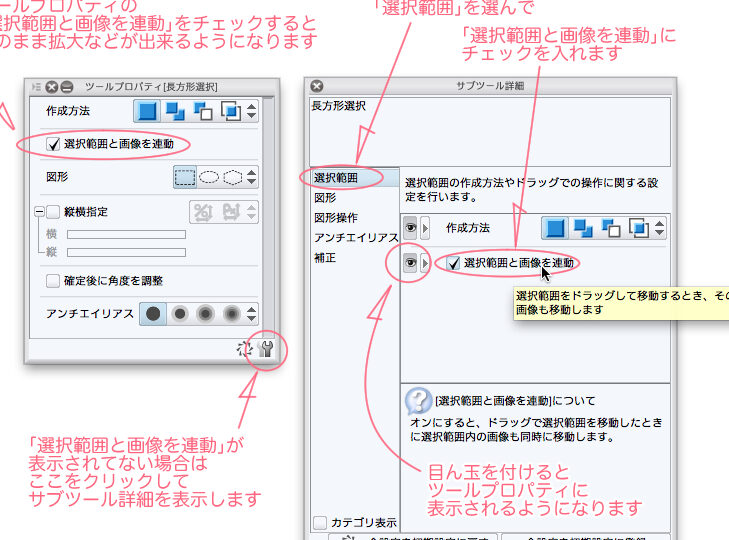Click the second aspect-ratio icon in 縦横指定 row
This screenshot has width=729, height=540.
click(231, 212)
